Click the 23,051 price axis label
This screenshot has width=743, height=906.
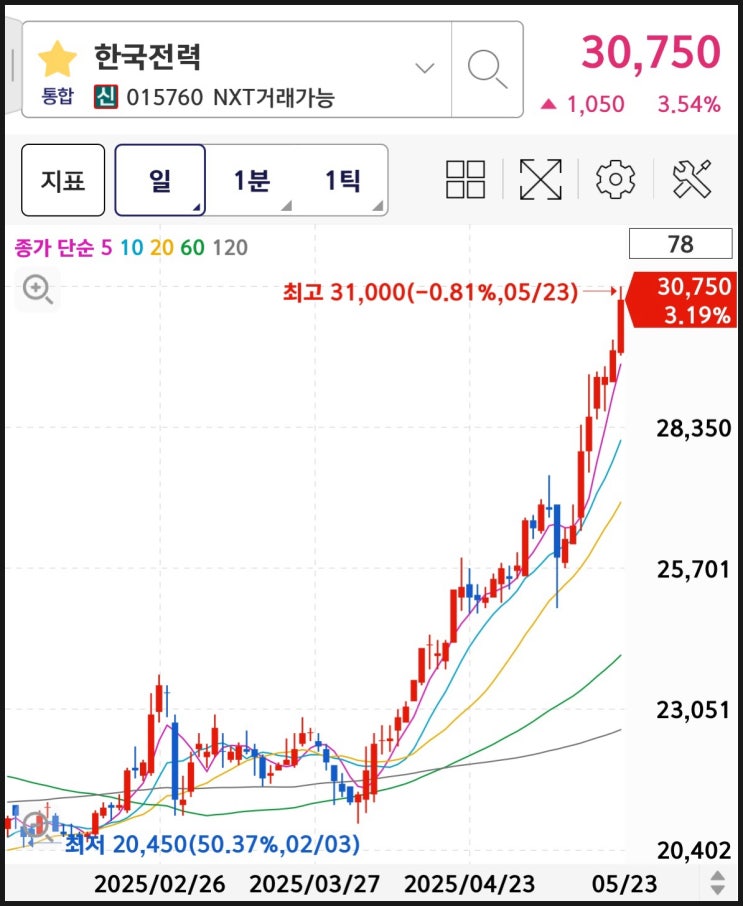(694, 710)
